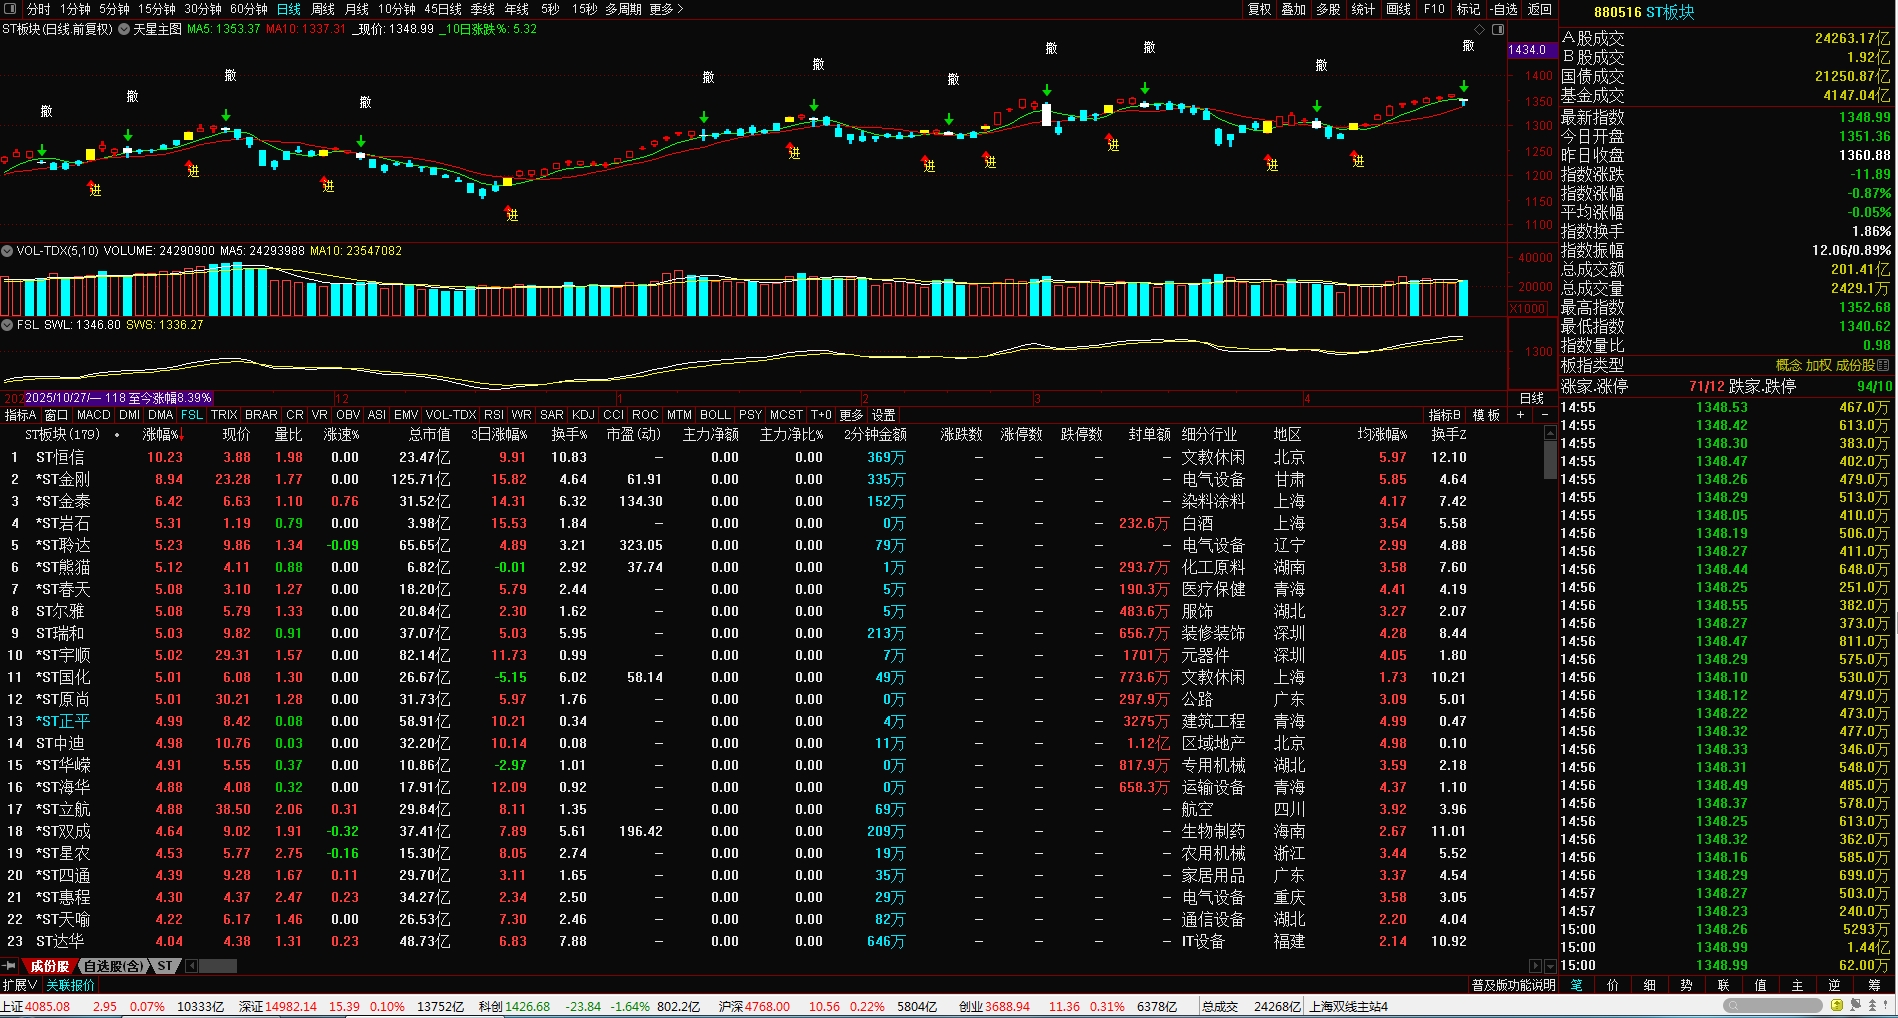The width and height of the screenshot is (1898, 1018).
Task: Select the MACD indicator tab
Action: click(x=93, y=415)
